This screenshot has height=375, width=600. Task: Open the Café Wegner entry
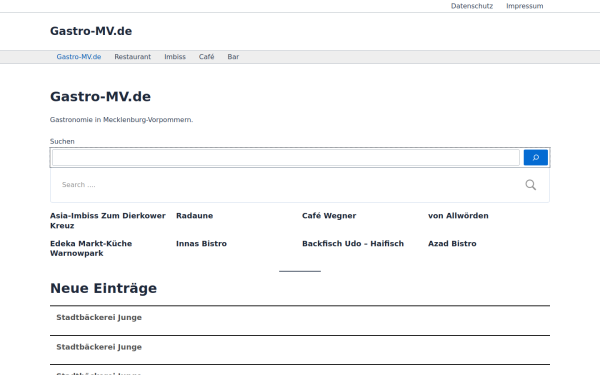tap(329, 216)
